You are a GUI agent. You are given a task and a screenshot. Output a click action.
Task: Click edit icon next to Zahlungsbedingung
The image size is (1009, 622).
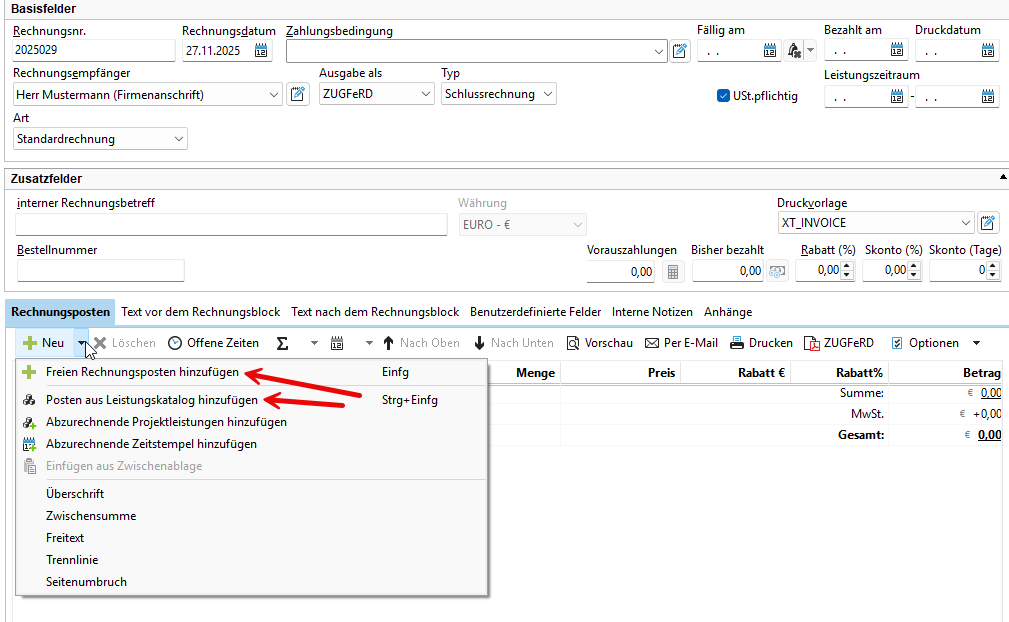680,51
